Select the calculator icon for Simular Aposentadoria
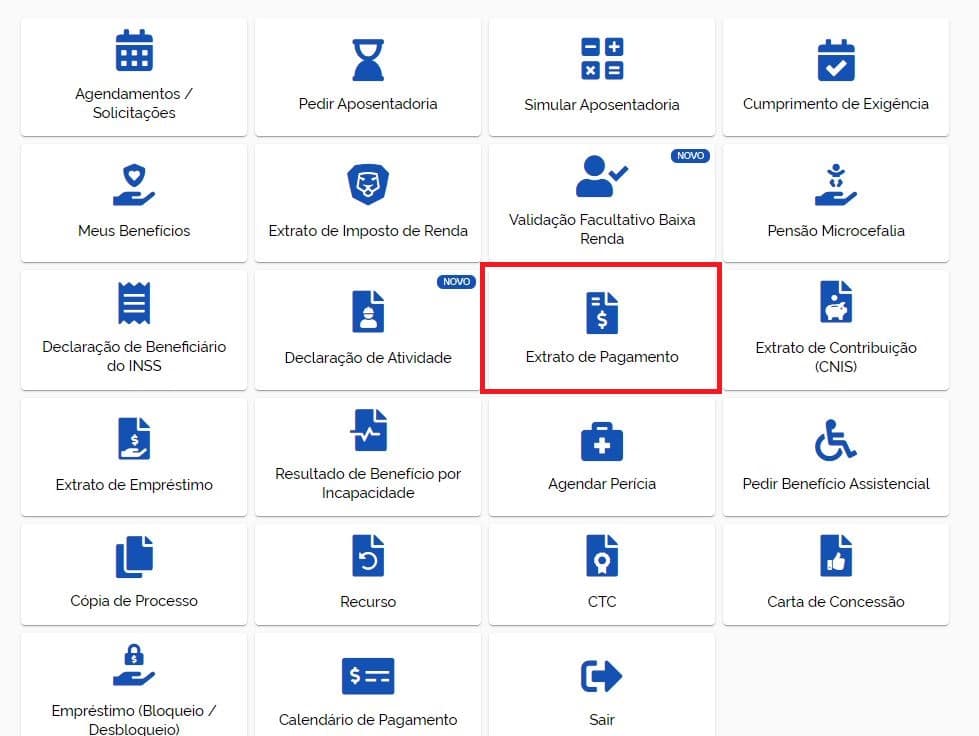The image size is (979, 736). pyautogui.click(x=602, y=59)
